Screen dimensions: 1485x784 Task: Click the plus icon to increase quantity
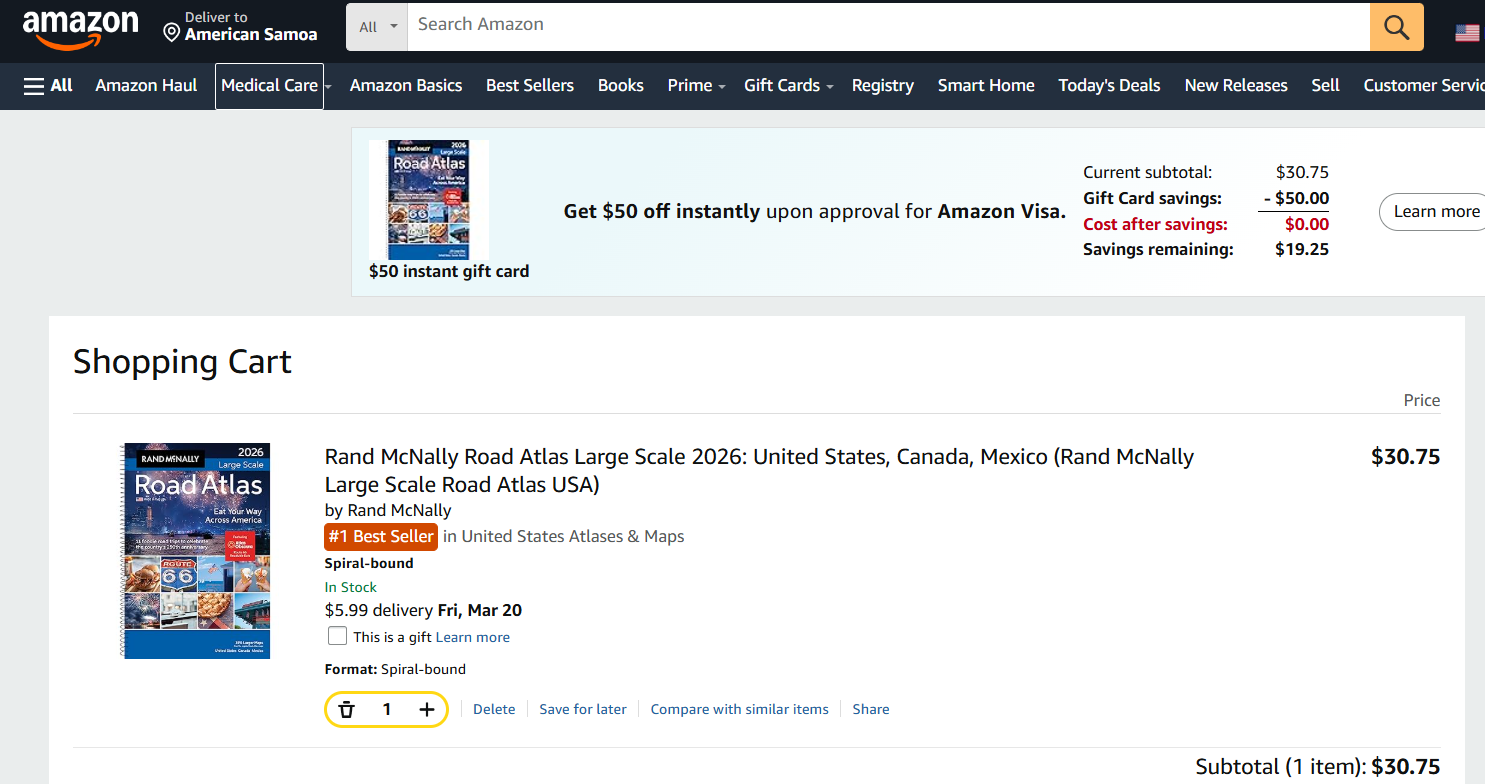[x=427, y=709]
